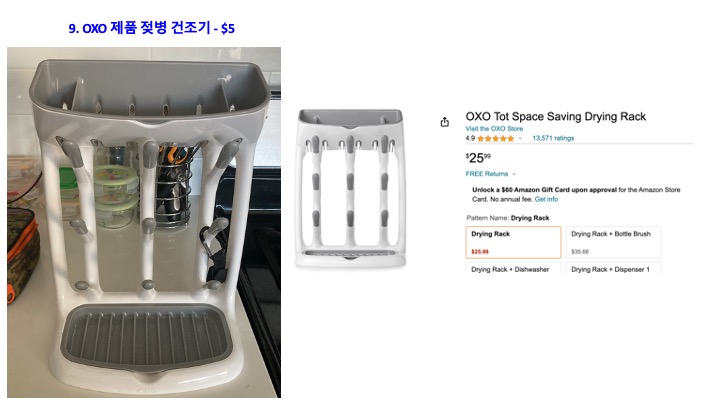This screenshot has height=405, width=720.
Task: Open the 13,571 ratings link
Action: (x=553, y=138)
